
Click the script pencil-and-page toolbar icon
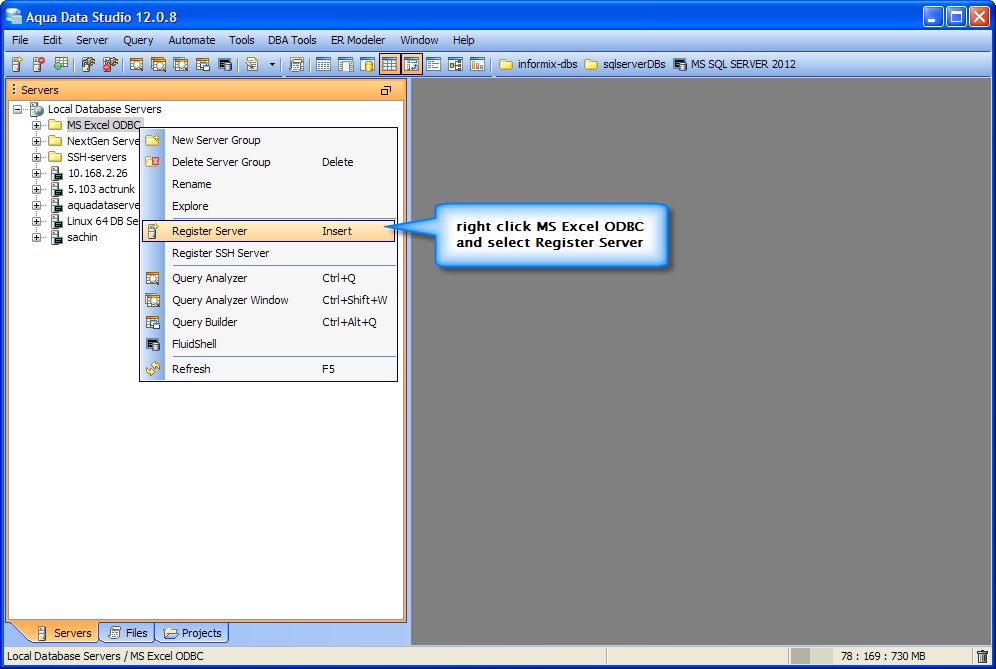pos(252,64)
